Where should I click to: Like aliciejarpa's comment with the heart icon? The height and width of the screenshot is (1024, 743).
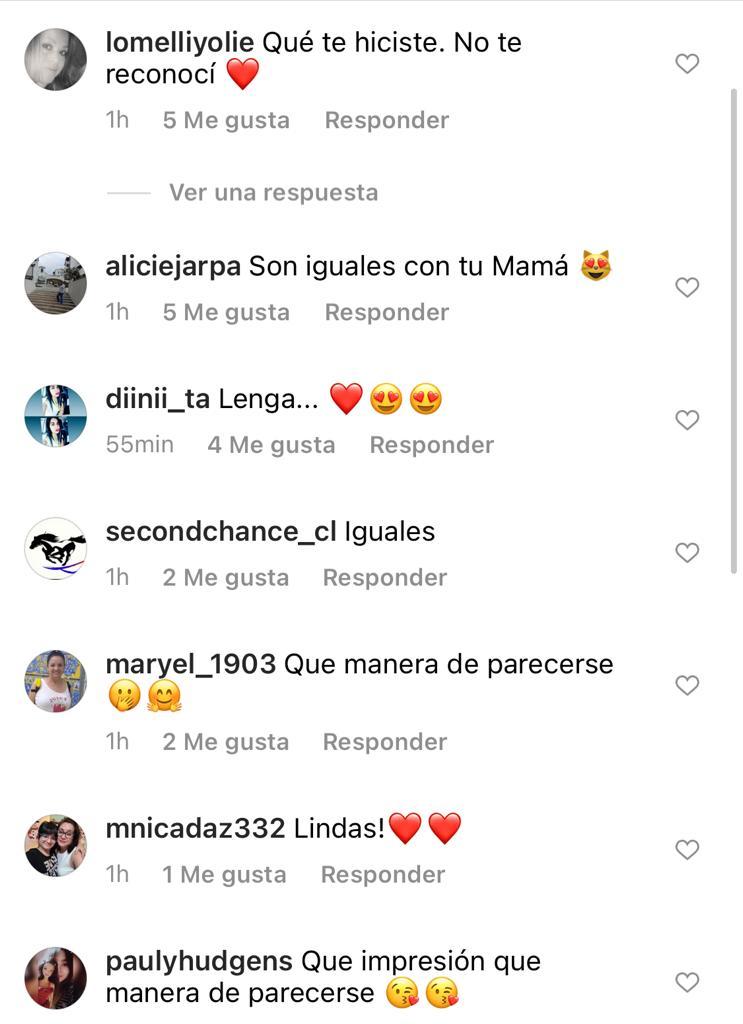point(687,287)
